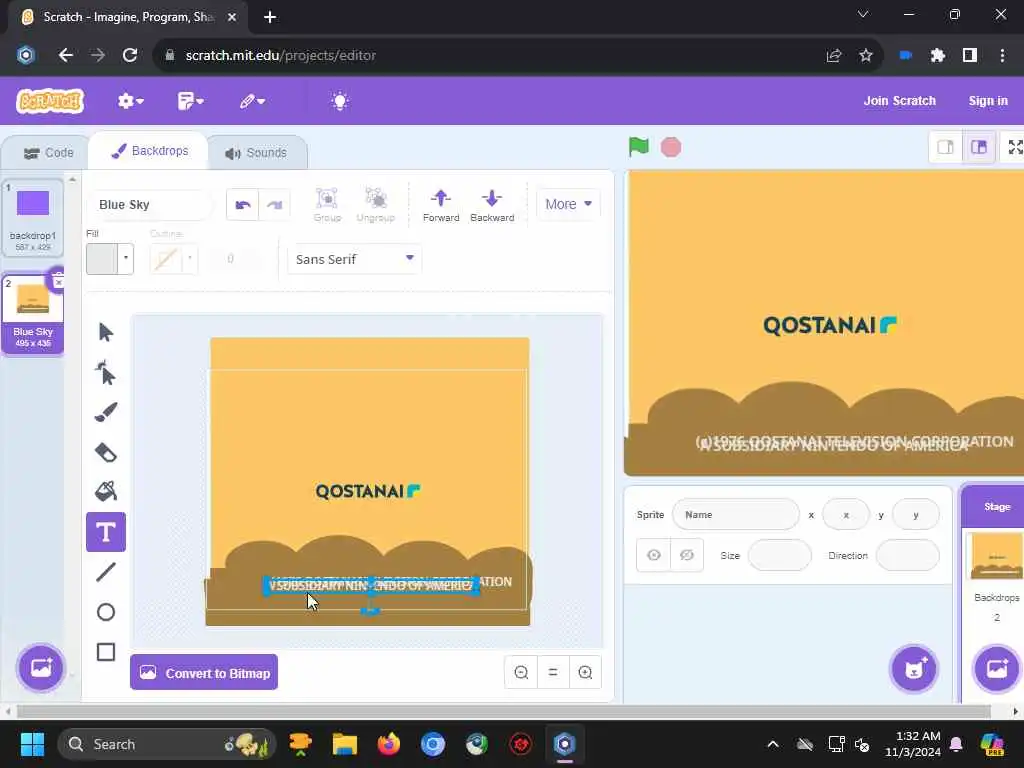Click the Redo arrow button
Viewport: 1024px width, 768px height.
click(274, 205)
